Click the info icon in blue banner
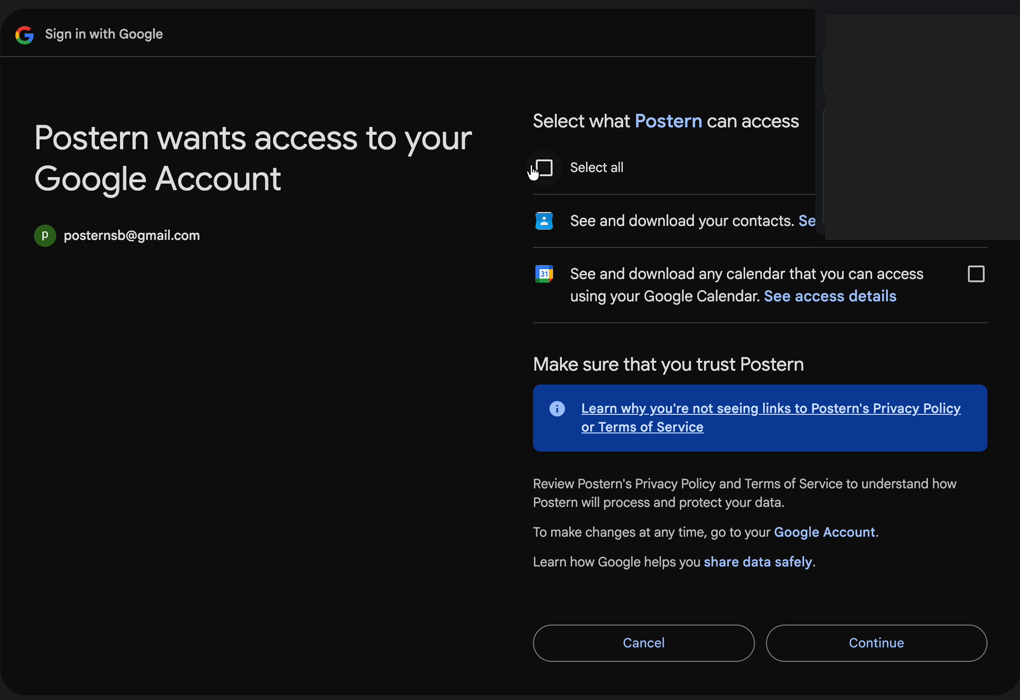This screenshot has width=1020, height=700. pos(557,409)
